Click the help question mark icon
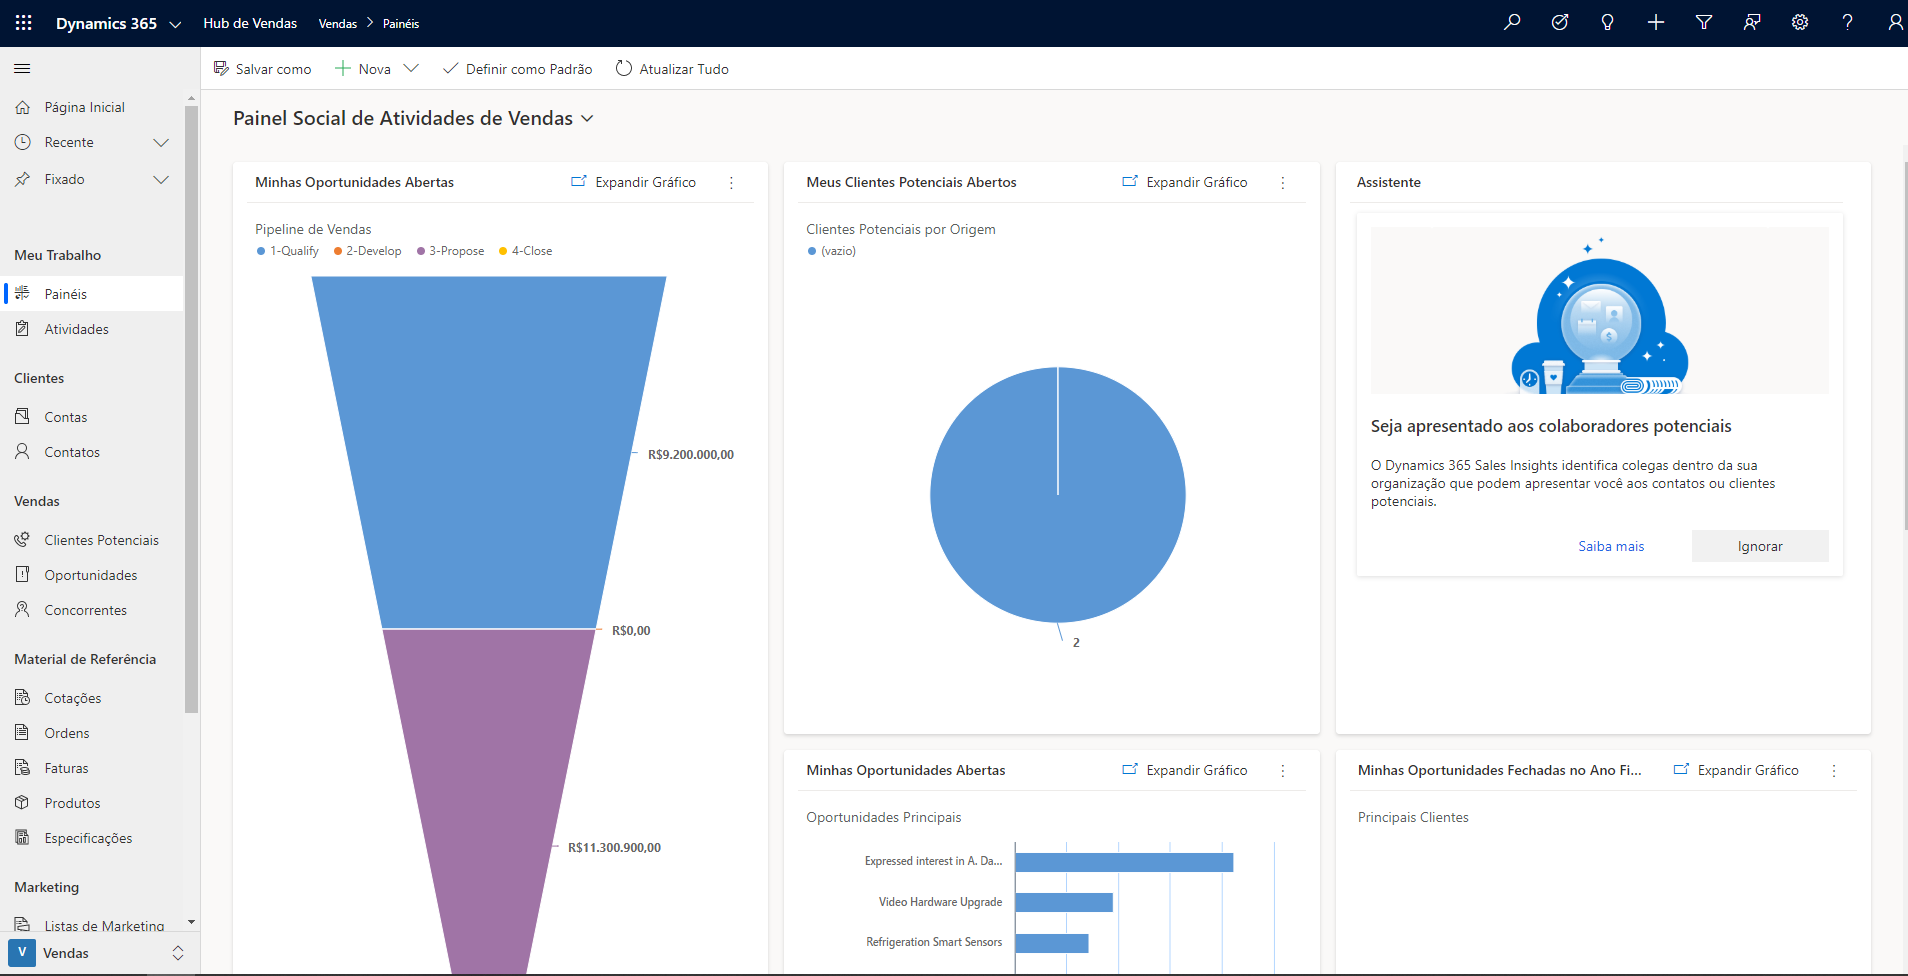The height and width of the screenshot is (976, 1908). tap(1848, 22)
